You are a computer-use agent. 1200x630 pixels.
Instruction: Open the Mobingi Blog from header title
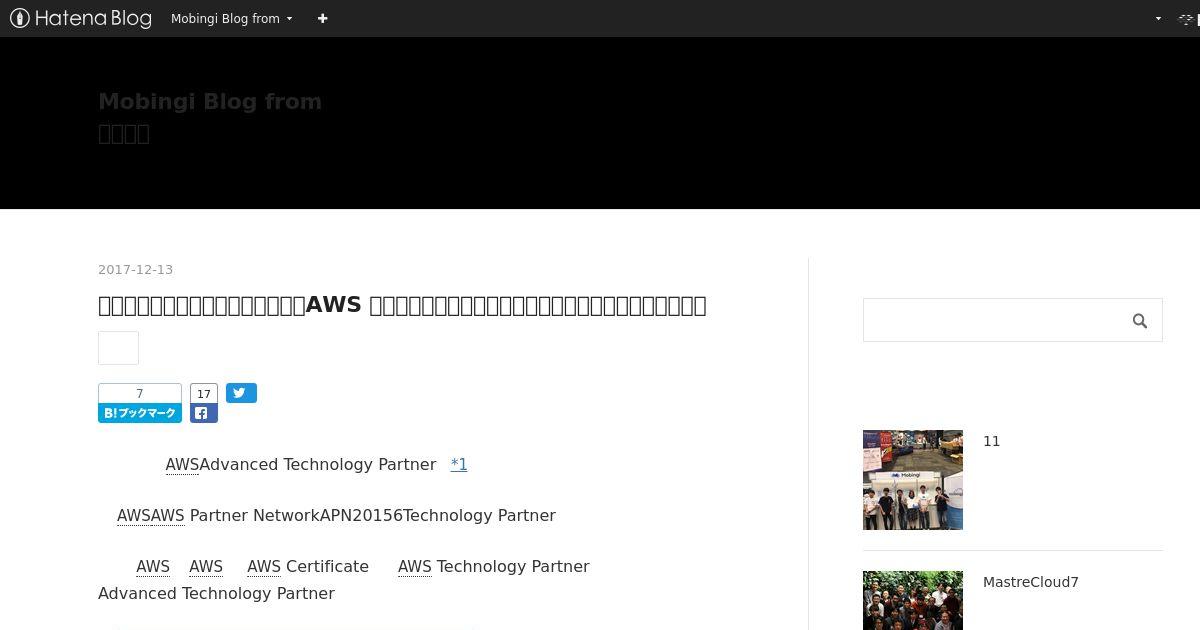coord(210,102)
